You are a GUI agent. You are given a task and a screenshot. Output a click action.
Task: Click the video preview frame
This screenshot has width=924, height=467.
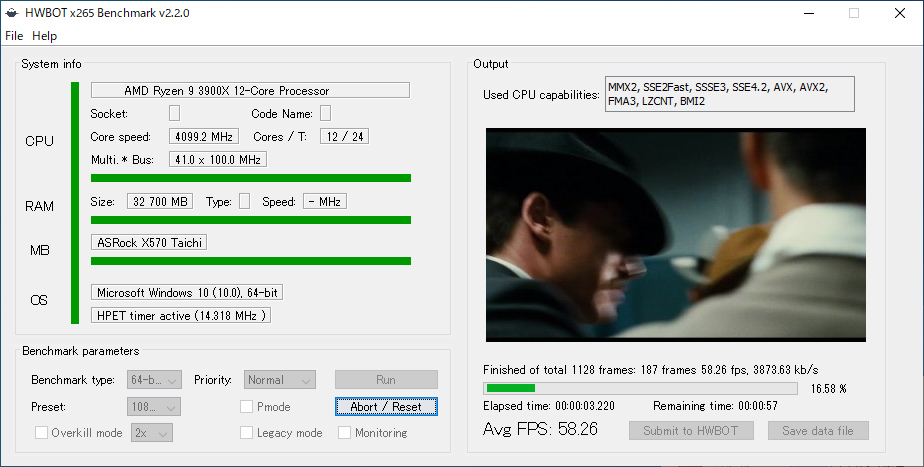[676, 235]
